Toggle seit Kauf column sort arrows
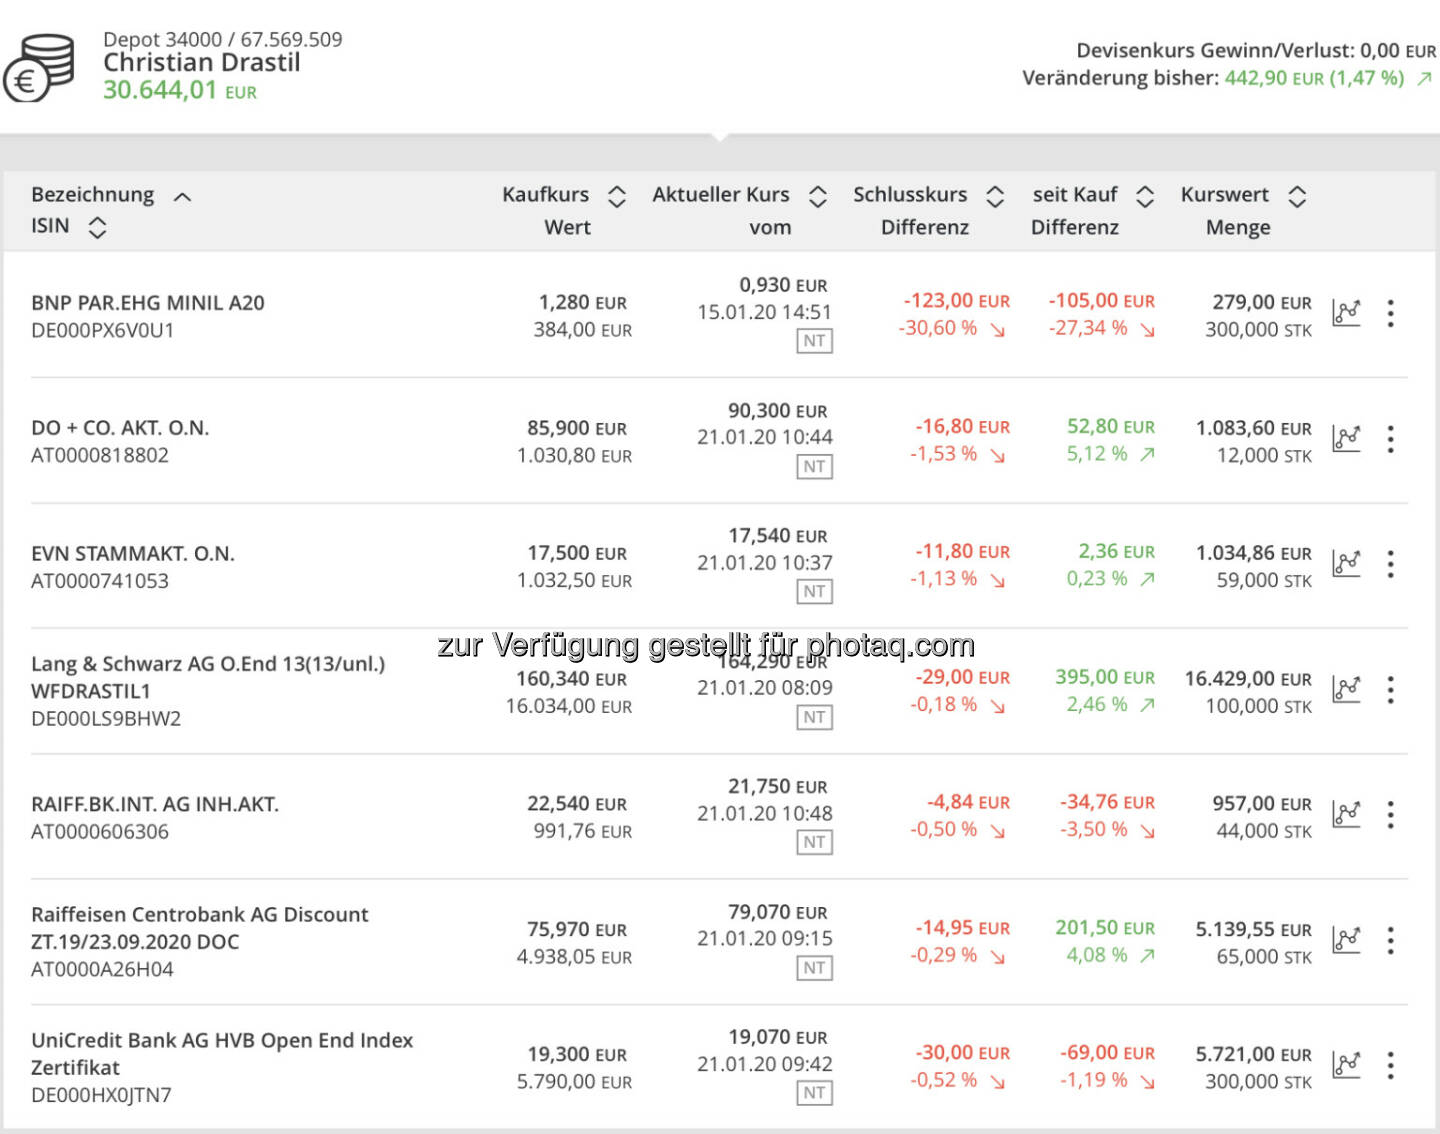 tap(1145, 197)
